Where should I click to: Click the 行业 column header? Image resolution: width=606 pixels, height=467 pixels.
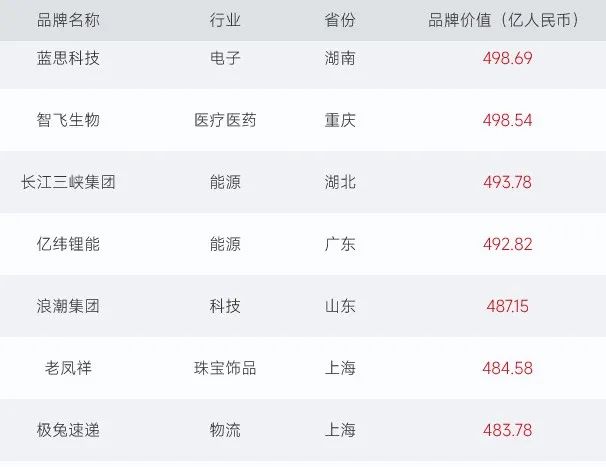[225, 20]
